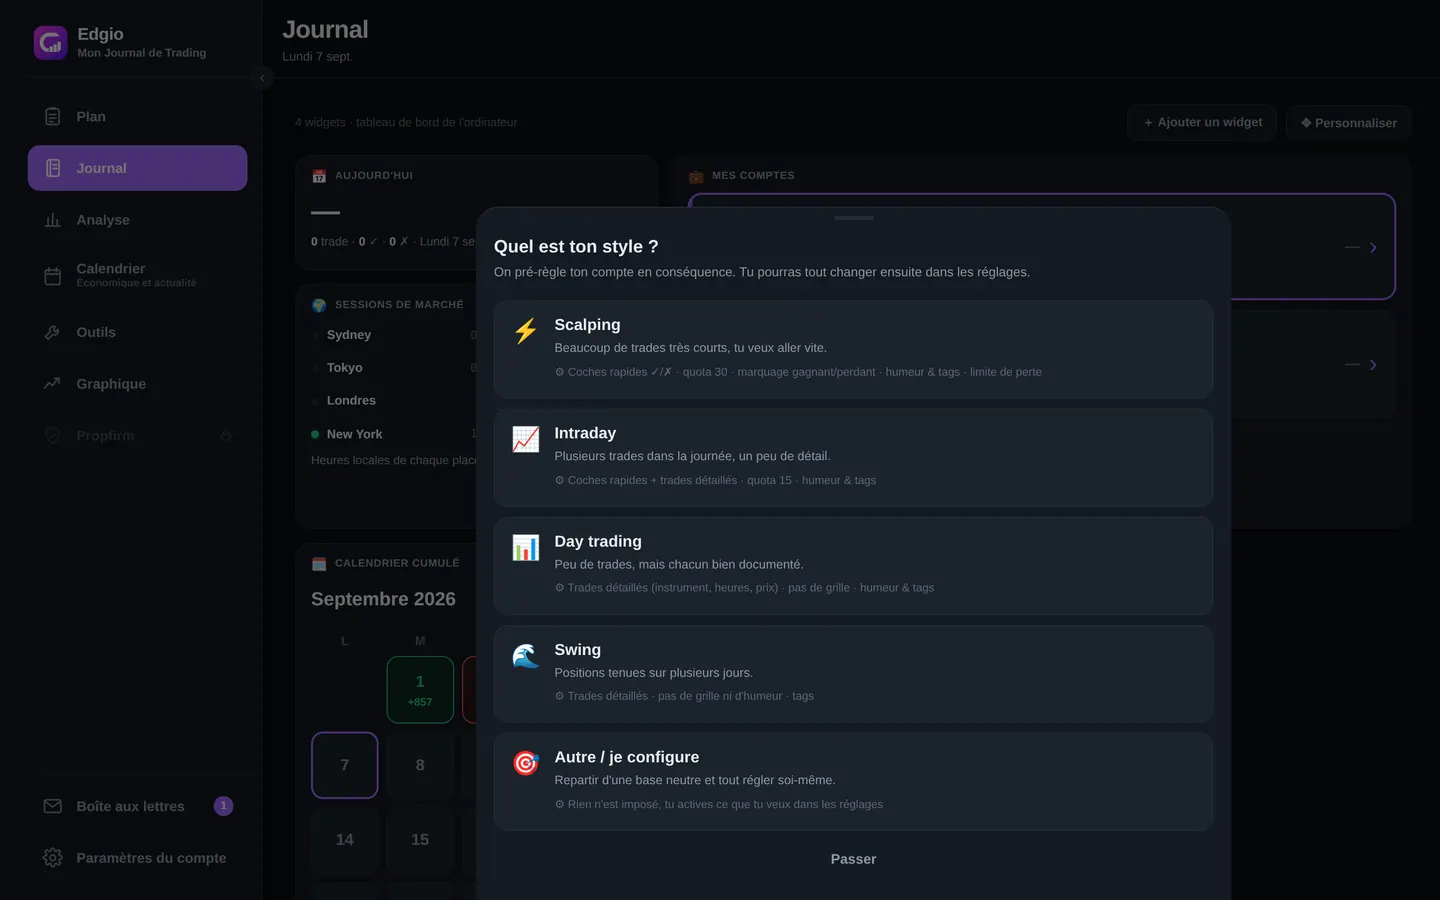Viewport: 1440px width, 900px height.
Task: Click the target icon for Autre
Action: [526, 764]
